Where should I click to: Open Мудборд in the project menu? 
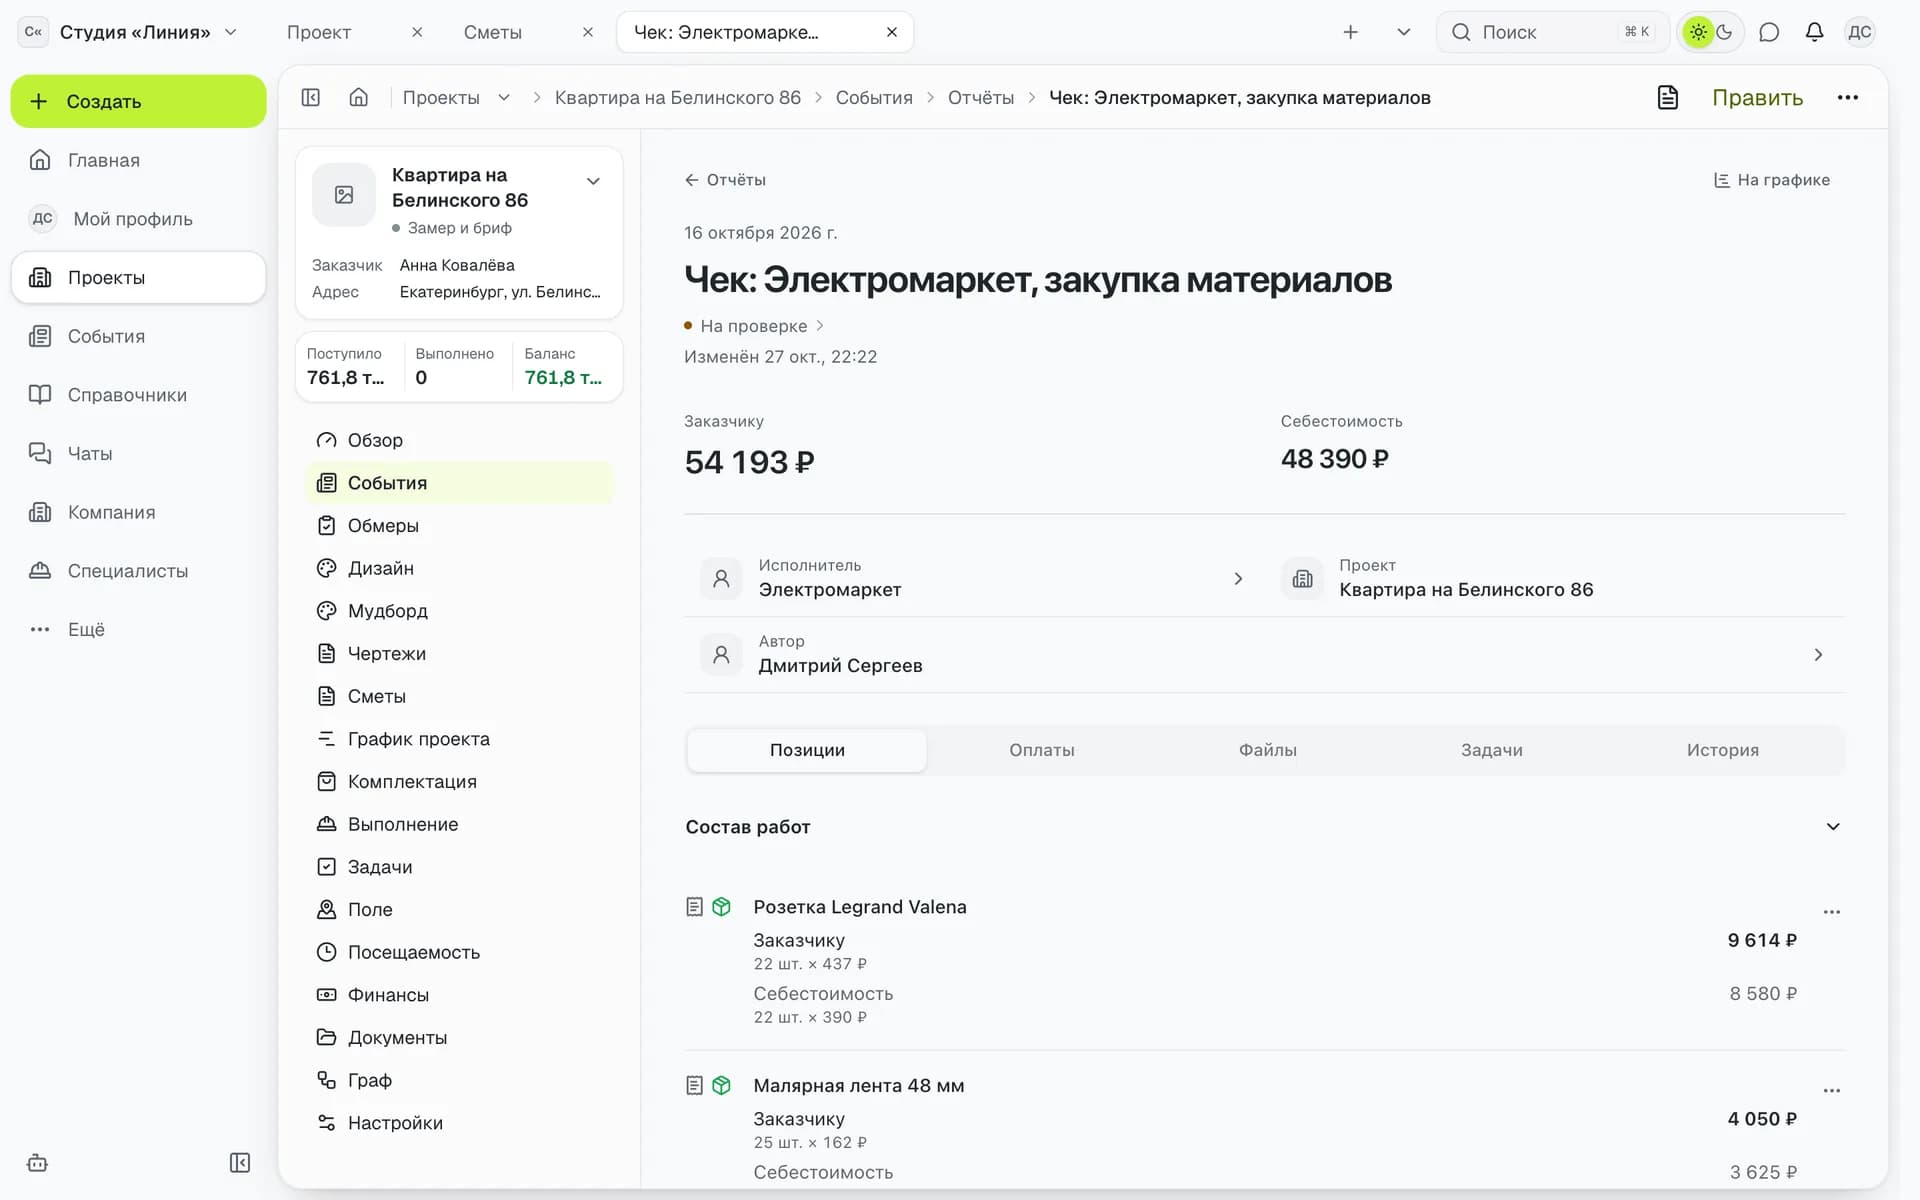459,611
